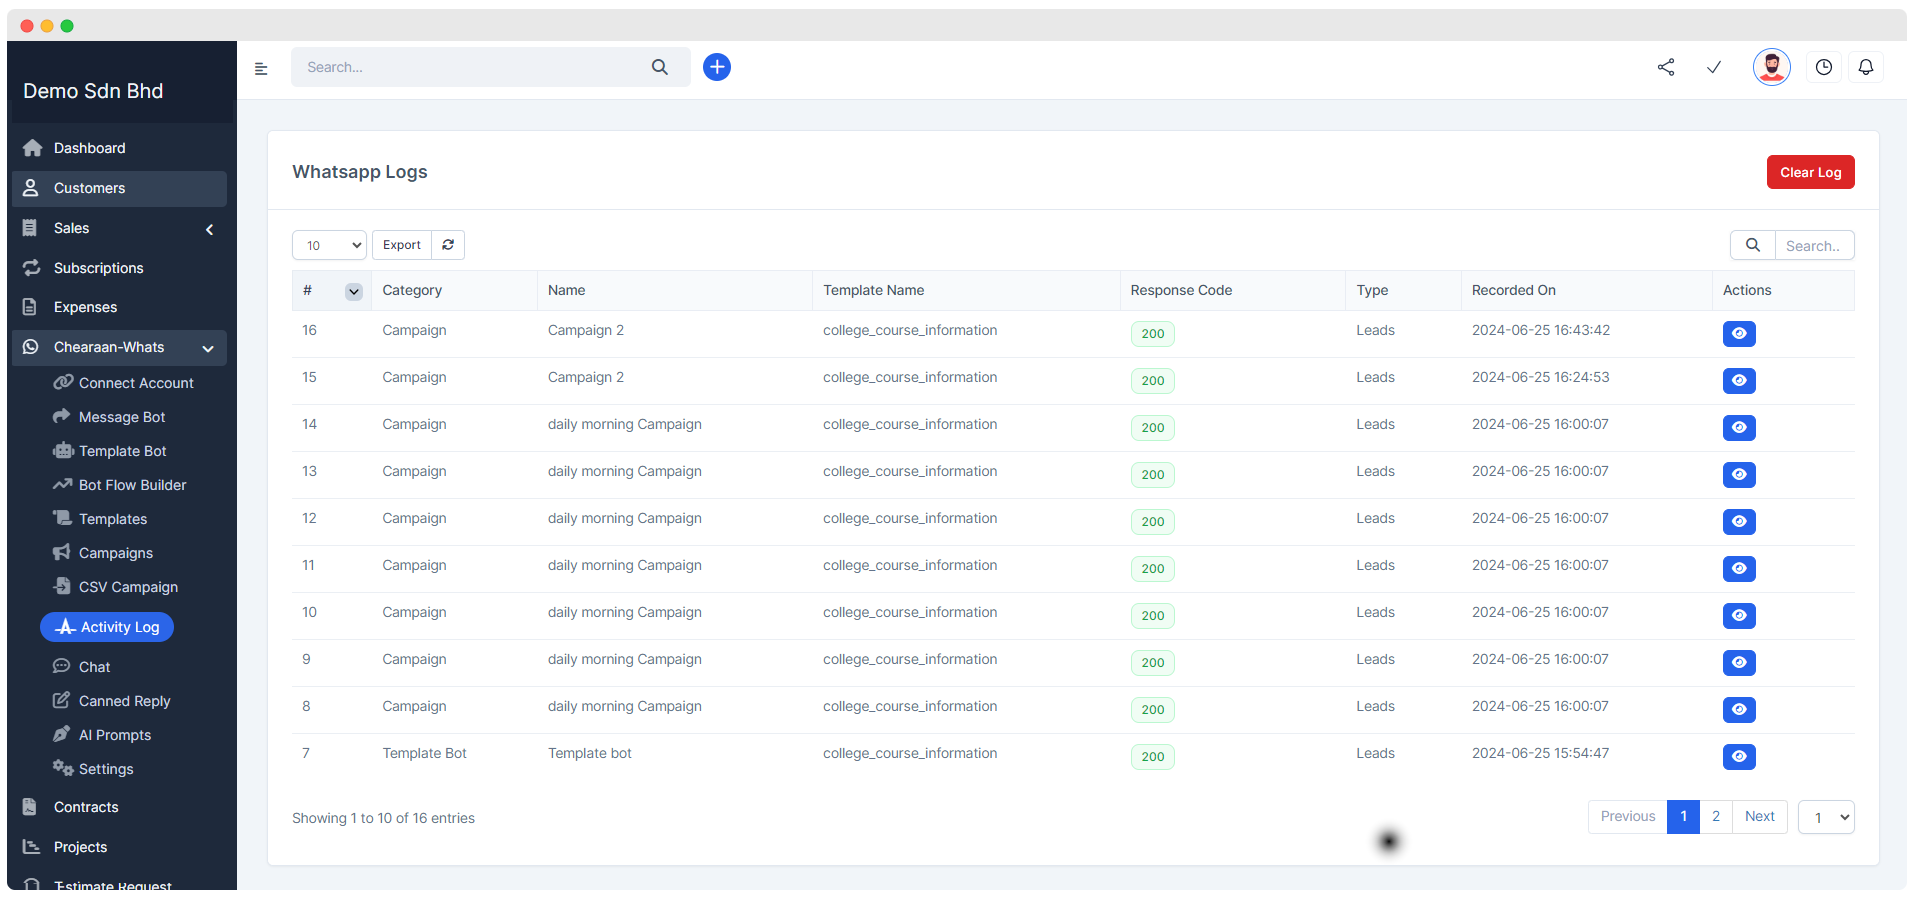The image size is (1914, 899).
Task: Click the table search input field
Action: 1812,246
